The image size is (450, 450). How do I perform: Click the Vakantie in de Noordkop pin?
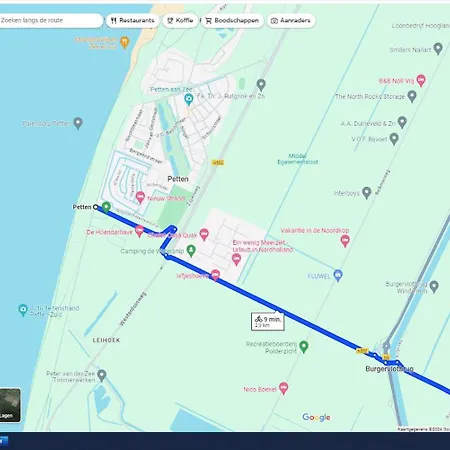coord(345,240)
